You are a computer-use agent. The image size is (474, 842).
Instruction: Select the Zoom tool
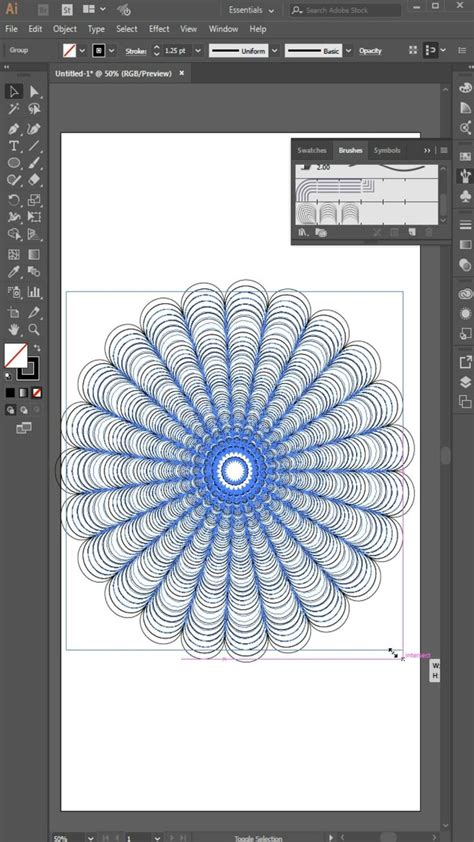point(34,329)
